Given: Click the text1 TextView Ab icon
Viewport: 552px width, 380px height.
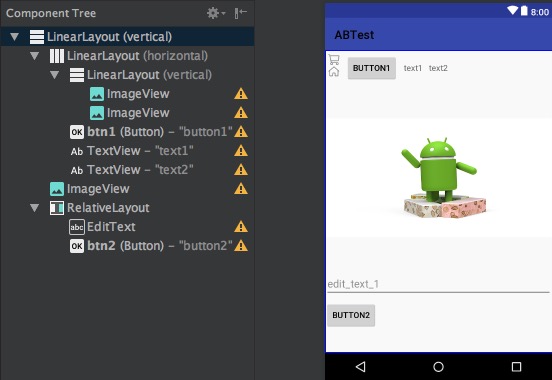Looking at the screenshot, I should coord(77,151).
